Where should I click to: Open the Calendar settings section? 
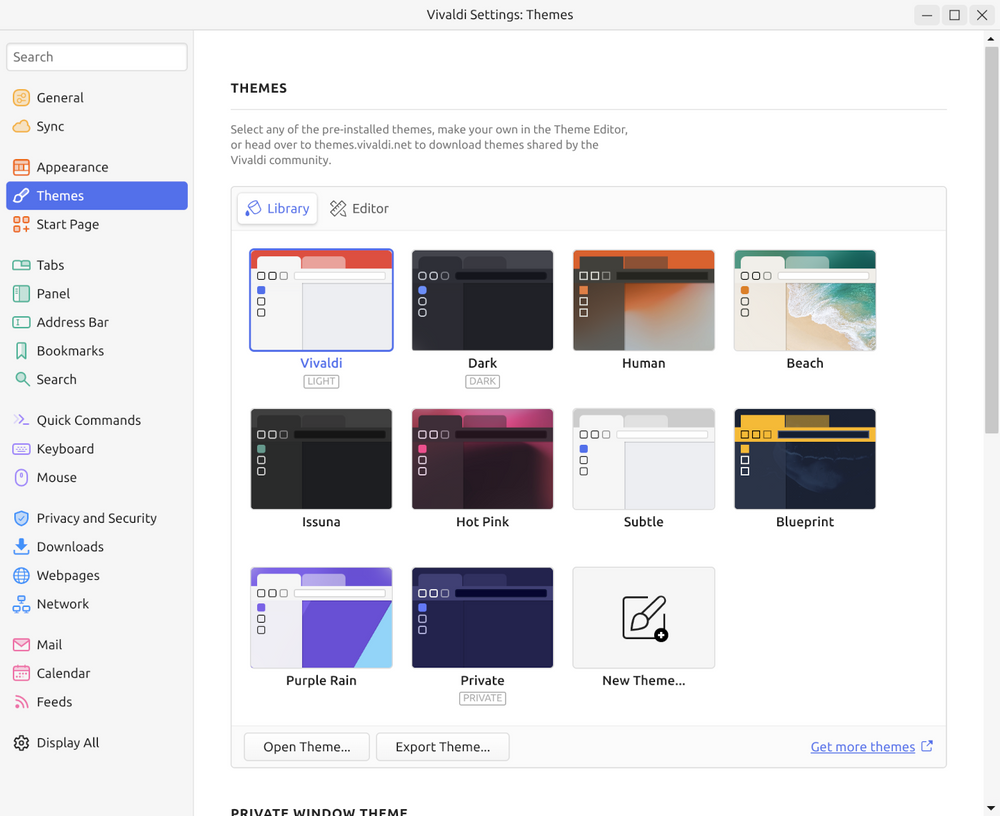[x=65, y=672]
